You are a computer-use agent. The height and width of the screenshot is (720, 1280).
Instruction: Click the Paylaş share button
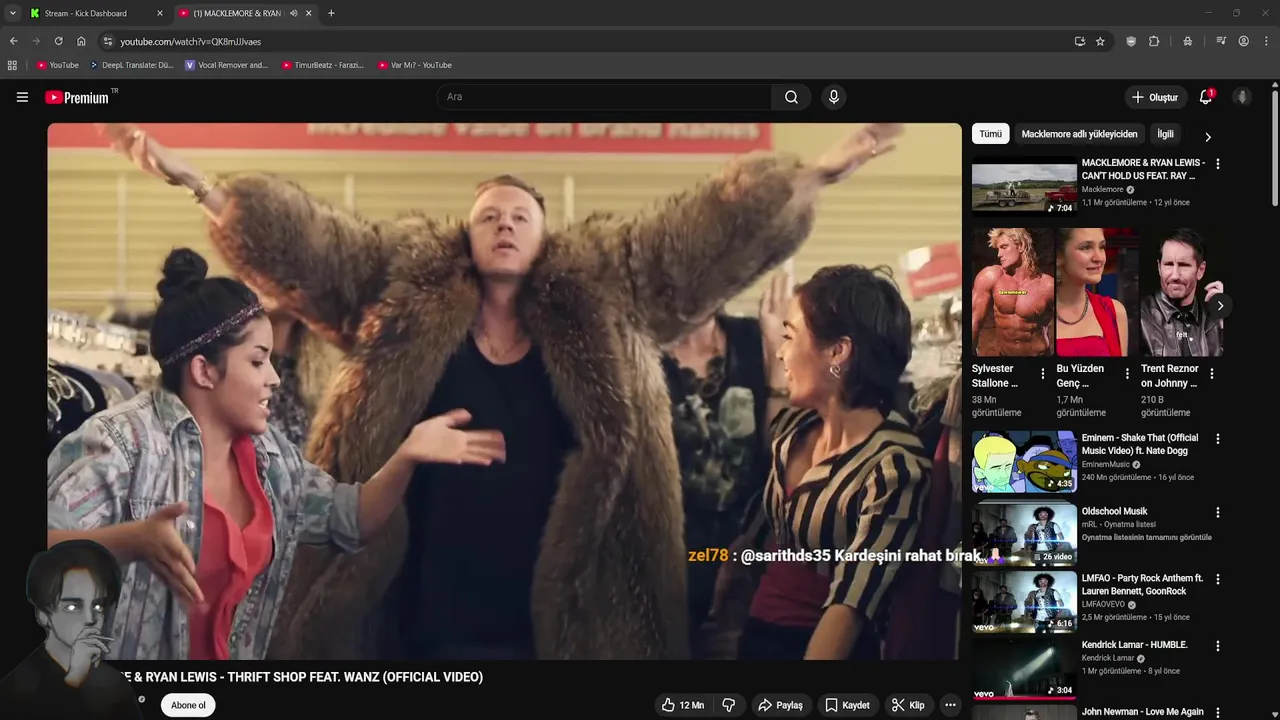[780, 705]
